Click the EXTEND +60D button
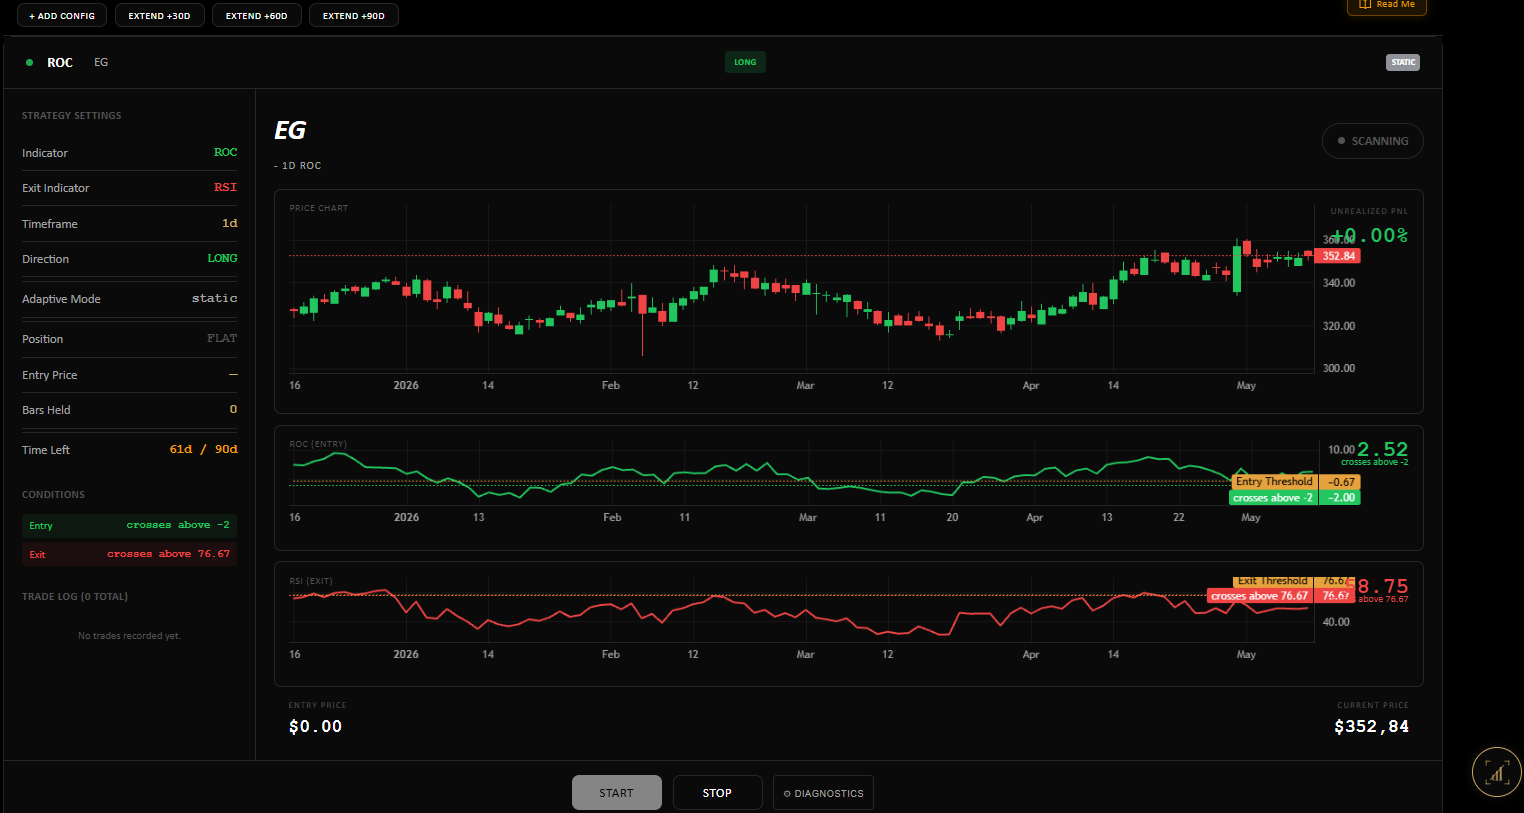The height and width of the screenshot is (813, 1524). [x=256, y=15]
